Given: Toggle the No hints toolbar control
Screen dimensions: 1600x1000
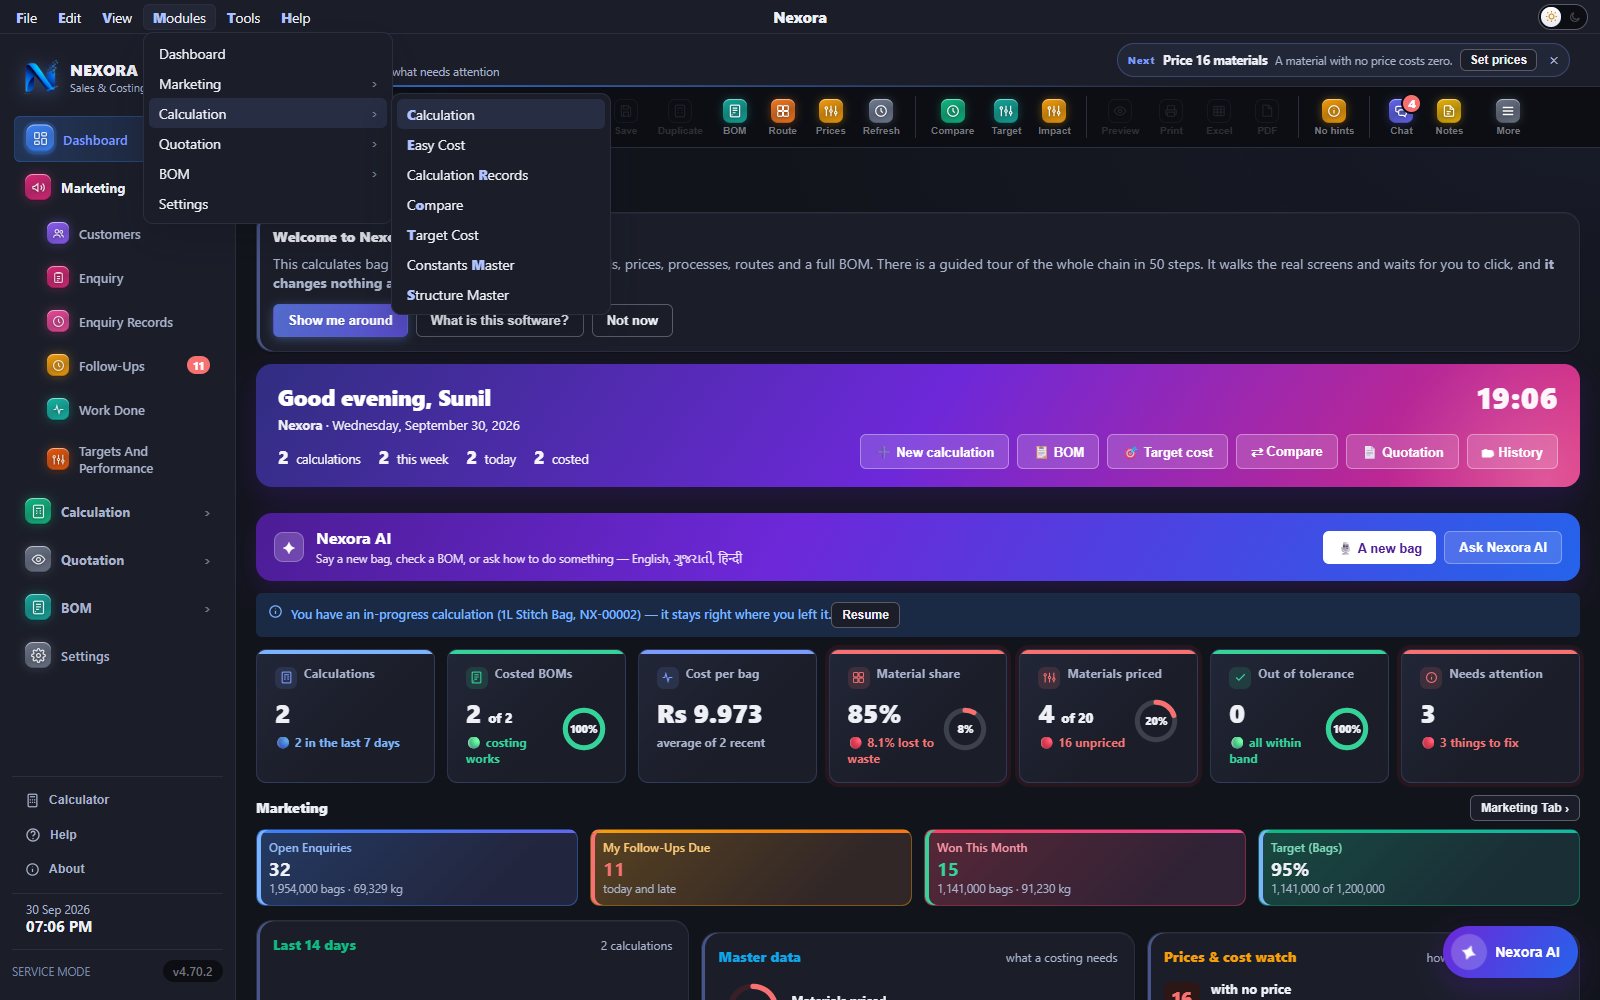Looking at the screenshot, I should (1334, 117).
